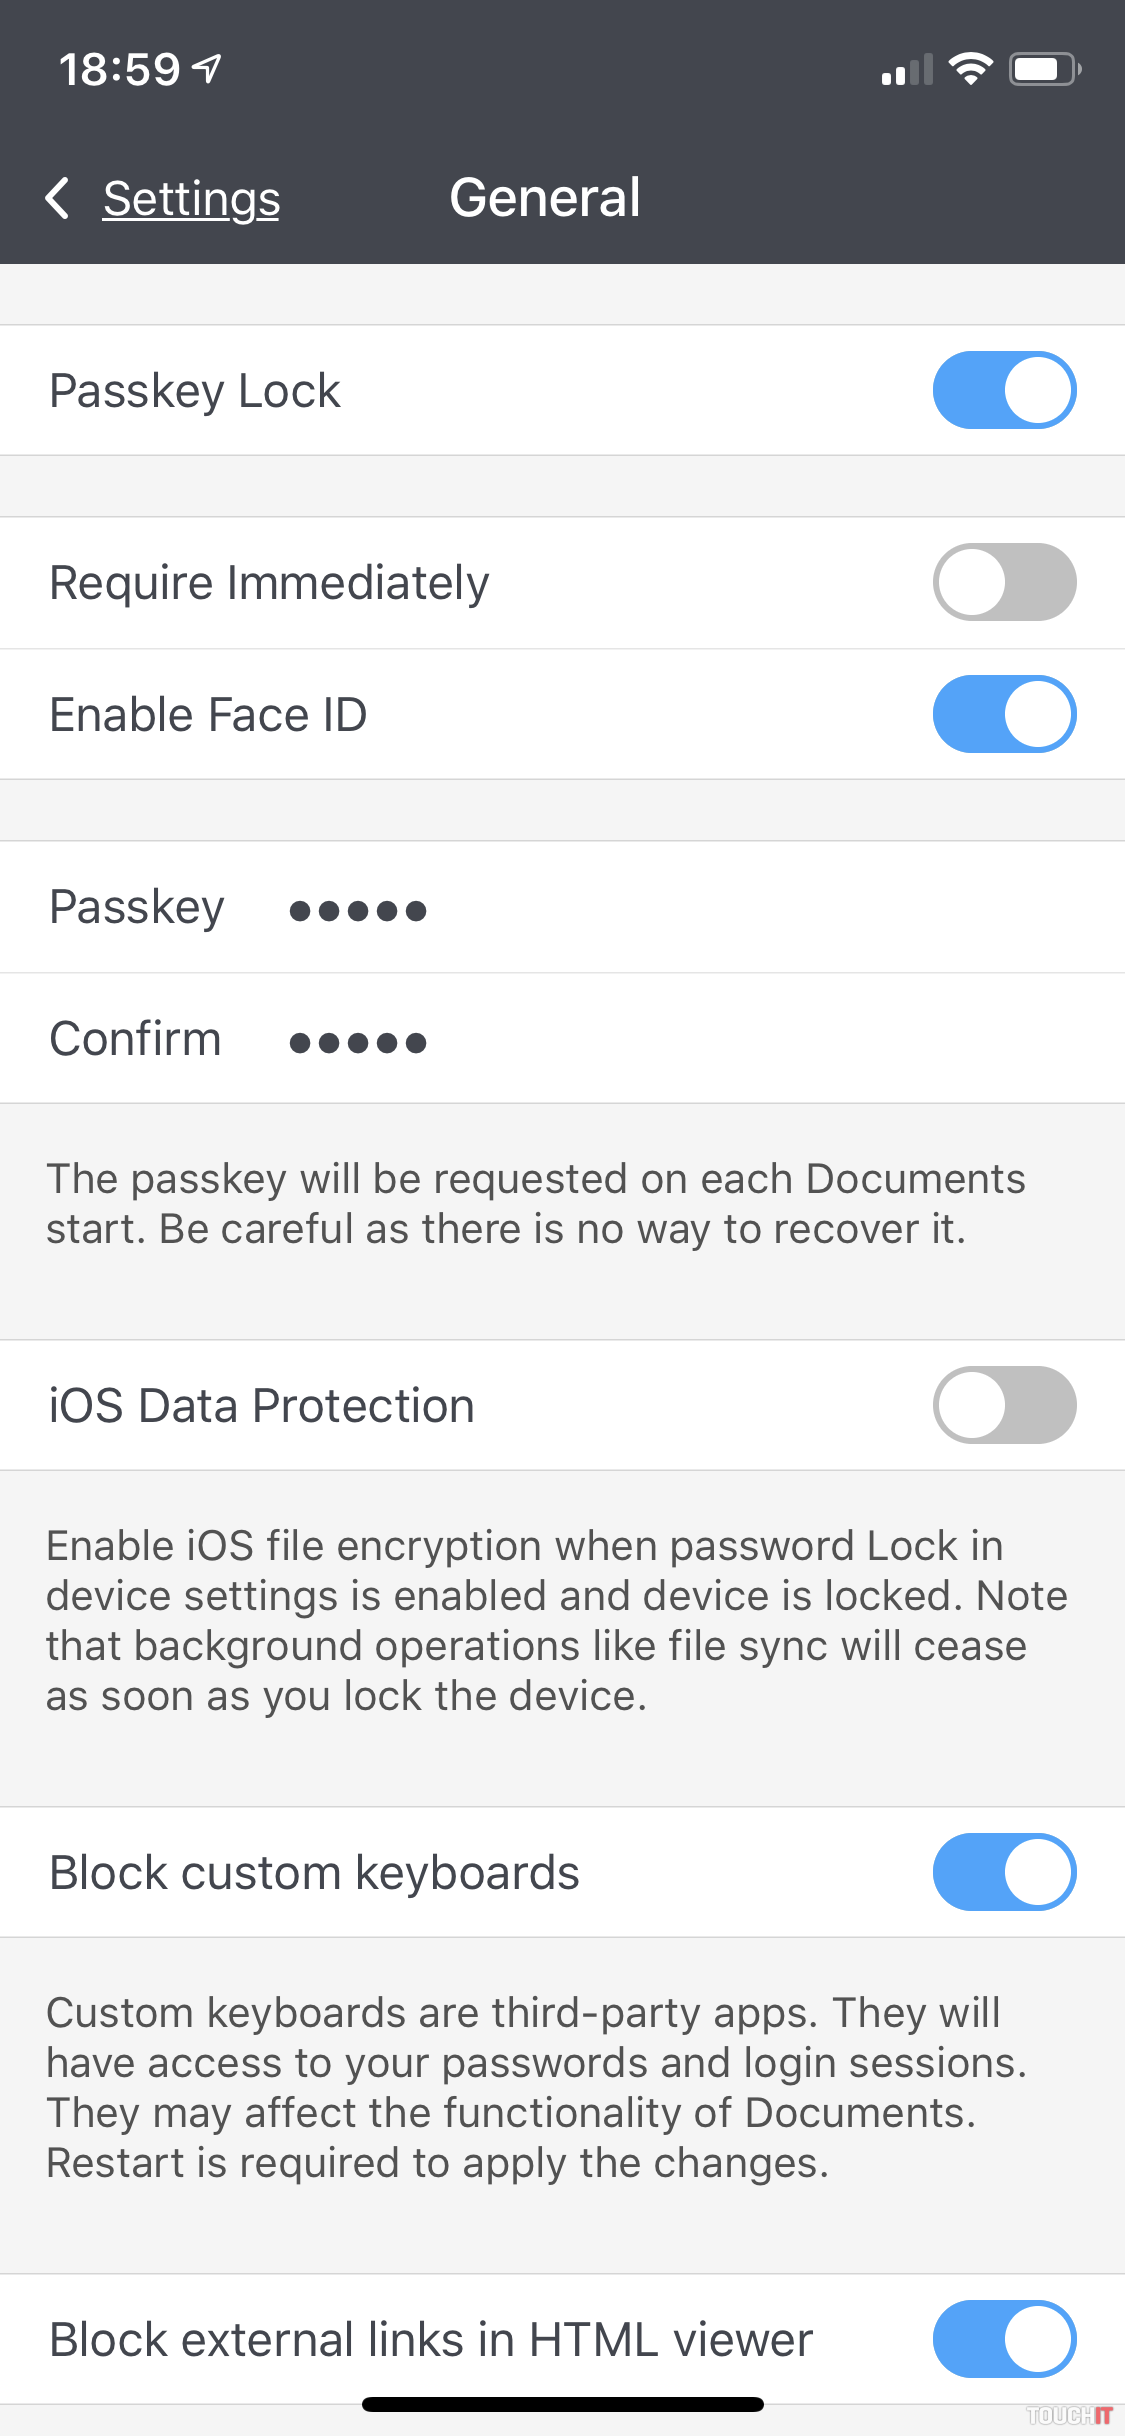Screen dimensions: 1125x2436
Task: Turn on iOS Data Protection switch
Action: [x=1004, y=1405]
